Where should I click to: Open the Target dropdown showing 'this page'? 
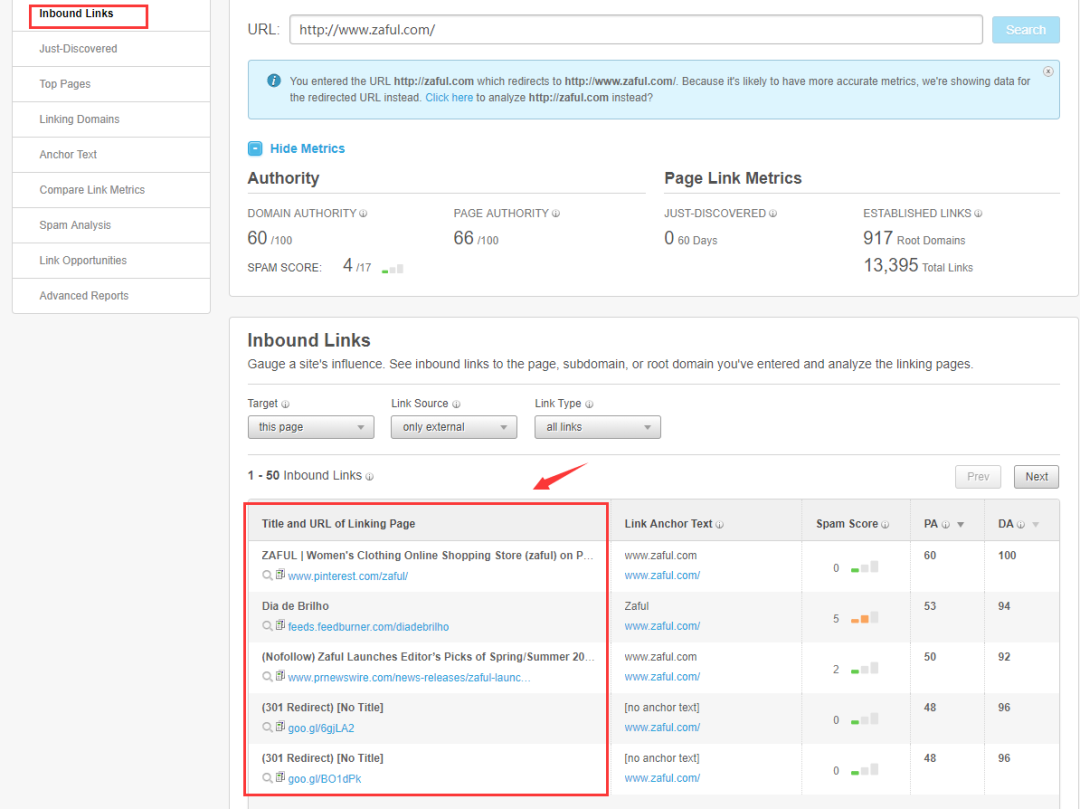310,427
